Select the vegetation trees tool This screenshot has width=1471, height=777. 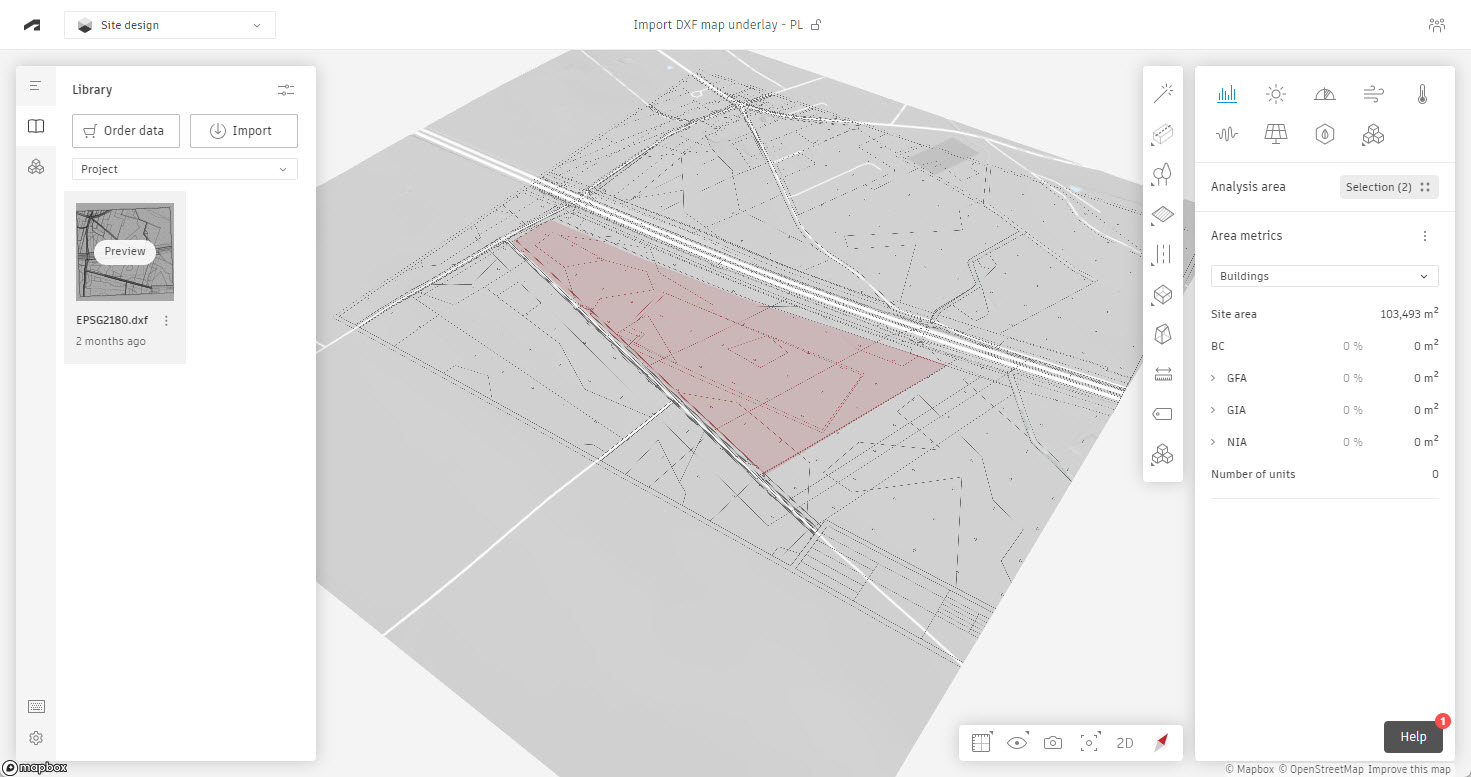click(x=1162, y=174)
